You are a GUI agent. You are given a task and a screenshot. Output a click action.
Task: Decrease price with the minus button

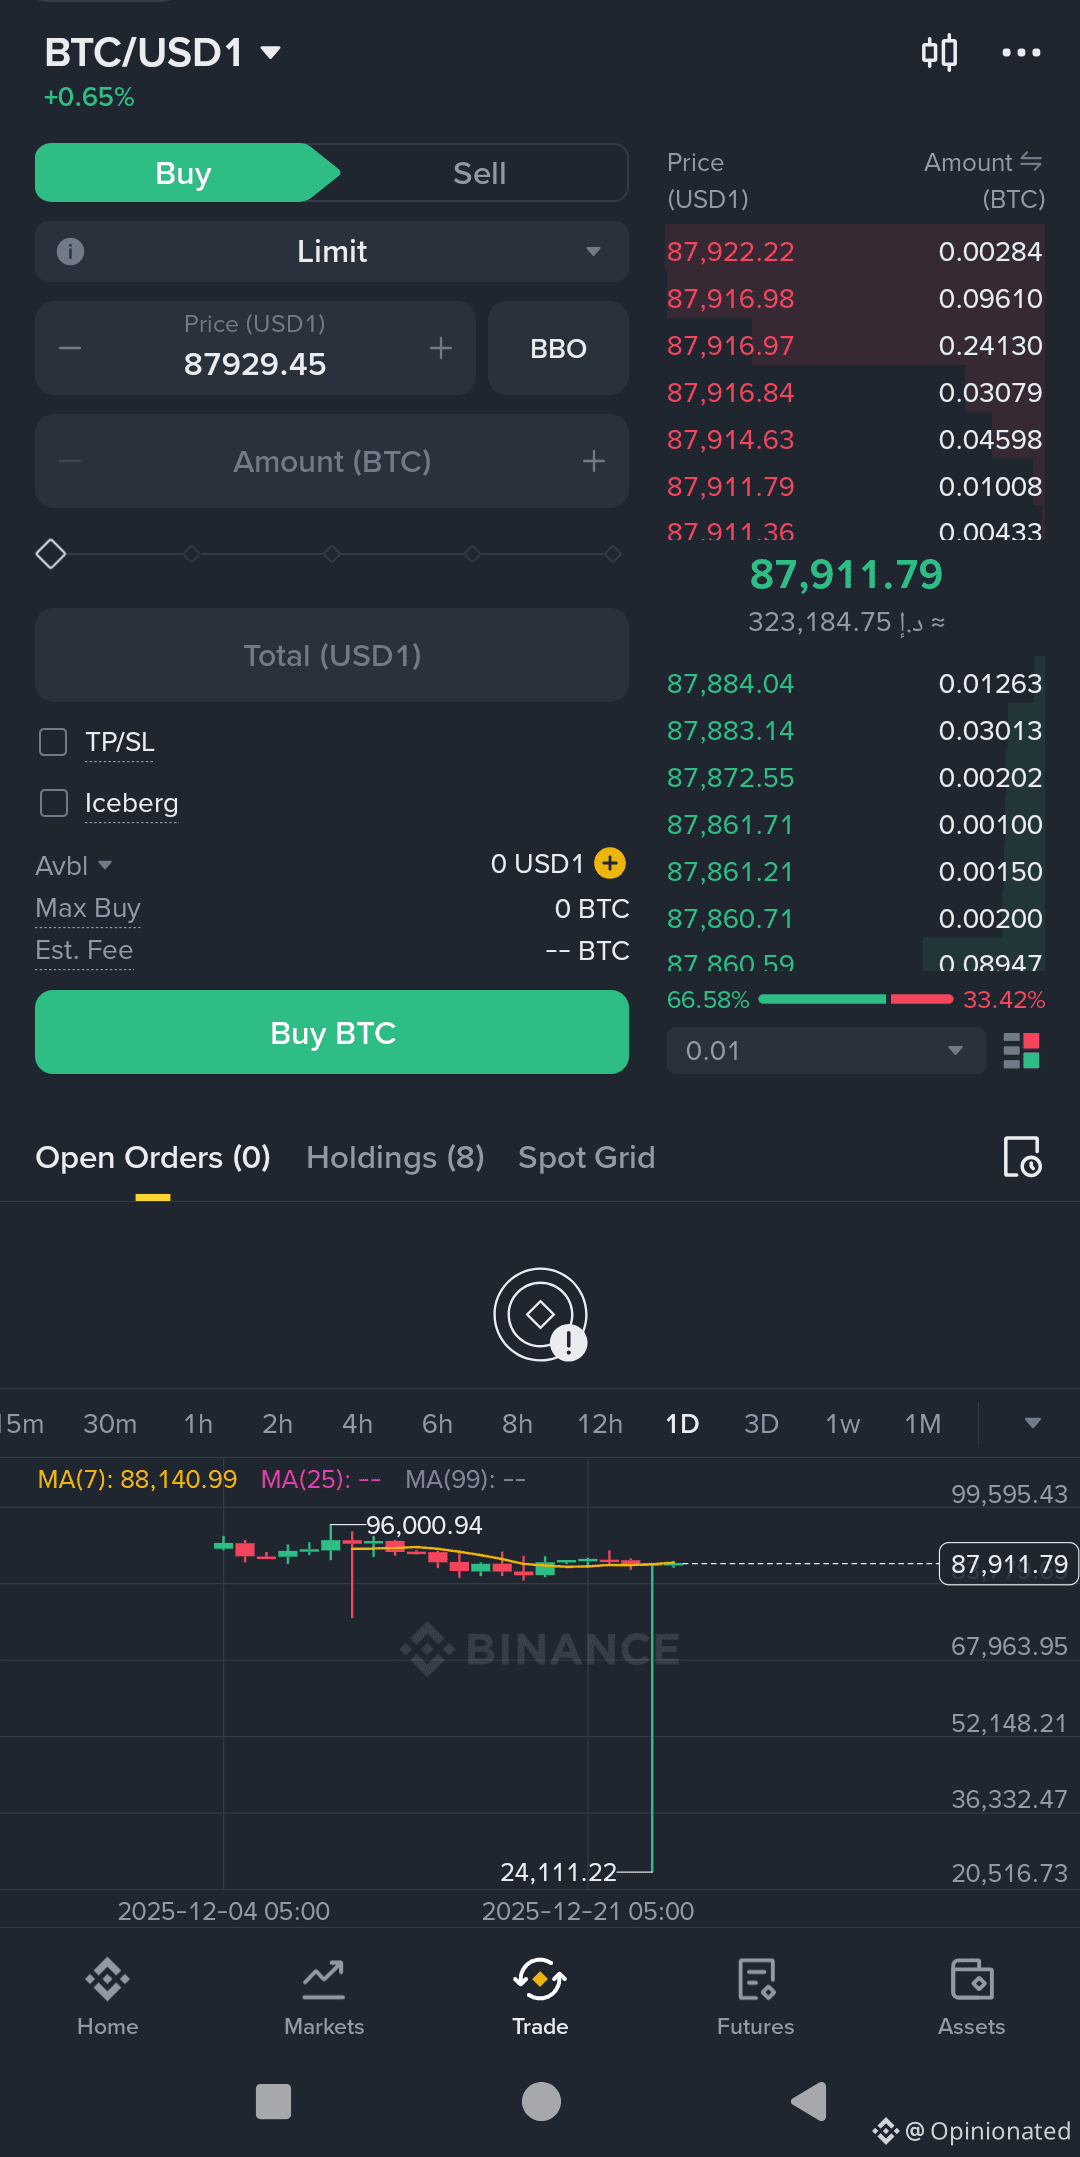coord(70,348)
